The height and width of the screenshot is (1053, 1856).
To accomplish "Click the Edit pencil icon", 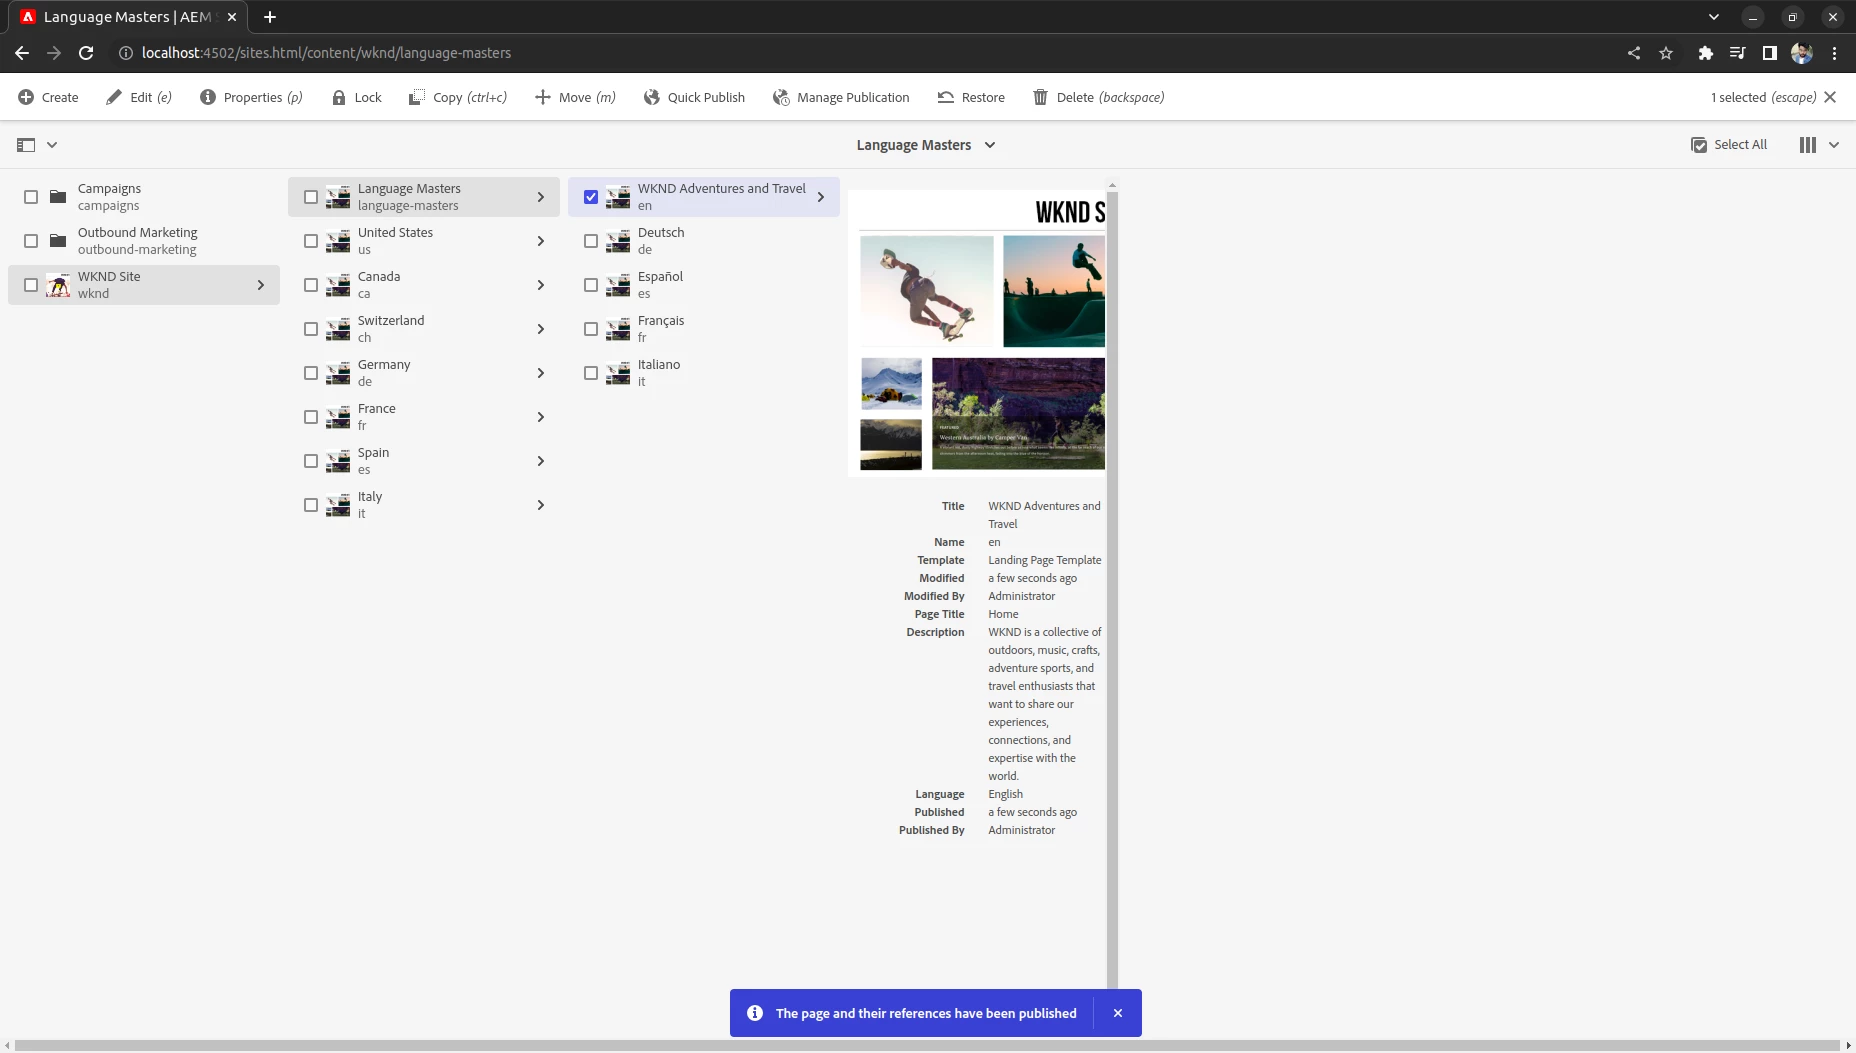I will (114, 97).
